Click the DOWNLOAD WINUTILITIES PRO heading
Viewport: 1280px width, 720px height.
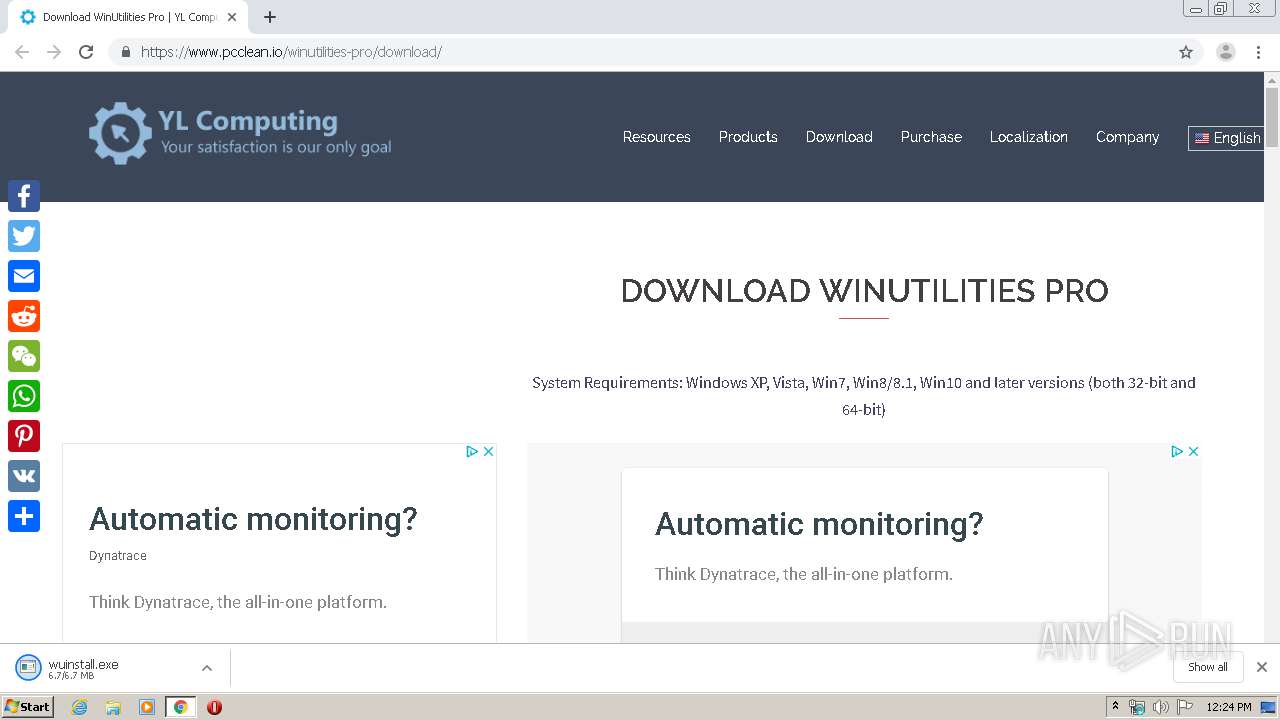coord(864,291)
